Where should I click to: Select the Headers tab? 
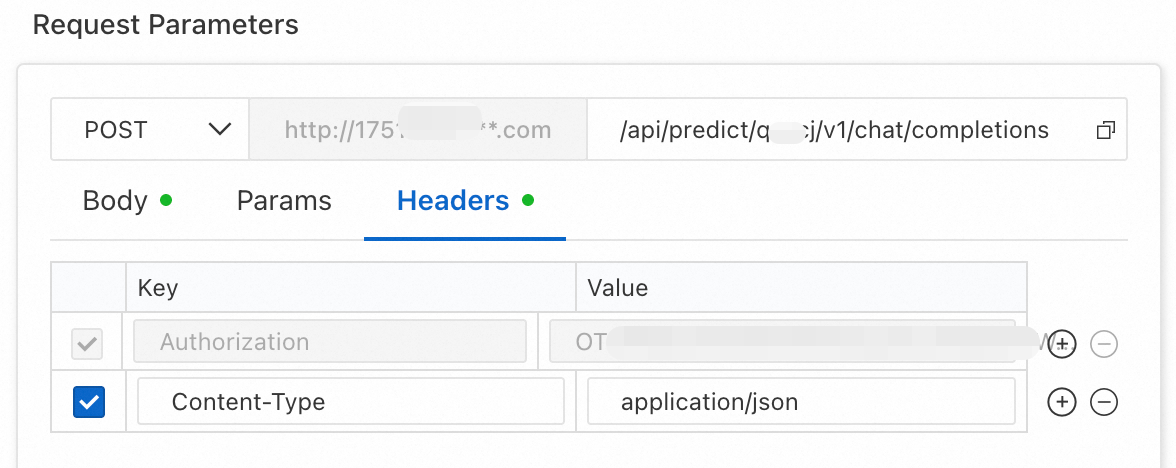tap(453, 201)
